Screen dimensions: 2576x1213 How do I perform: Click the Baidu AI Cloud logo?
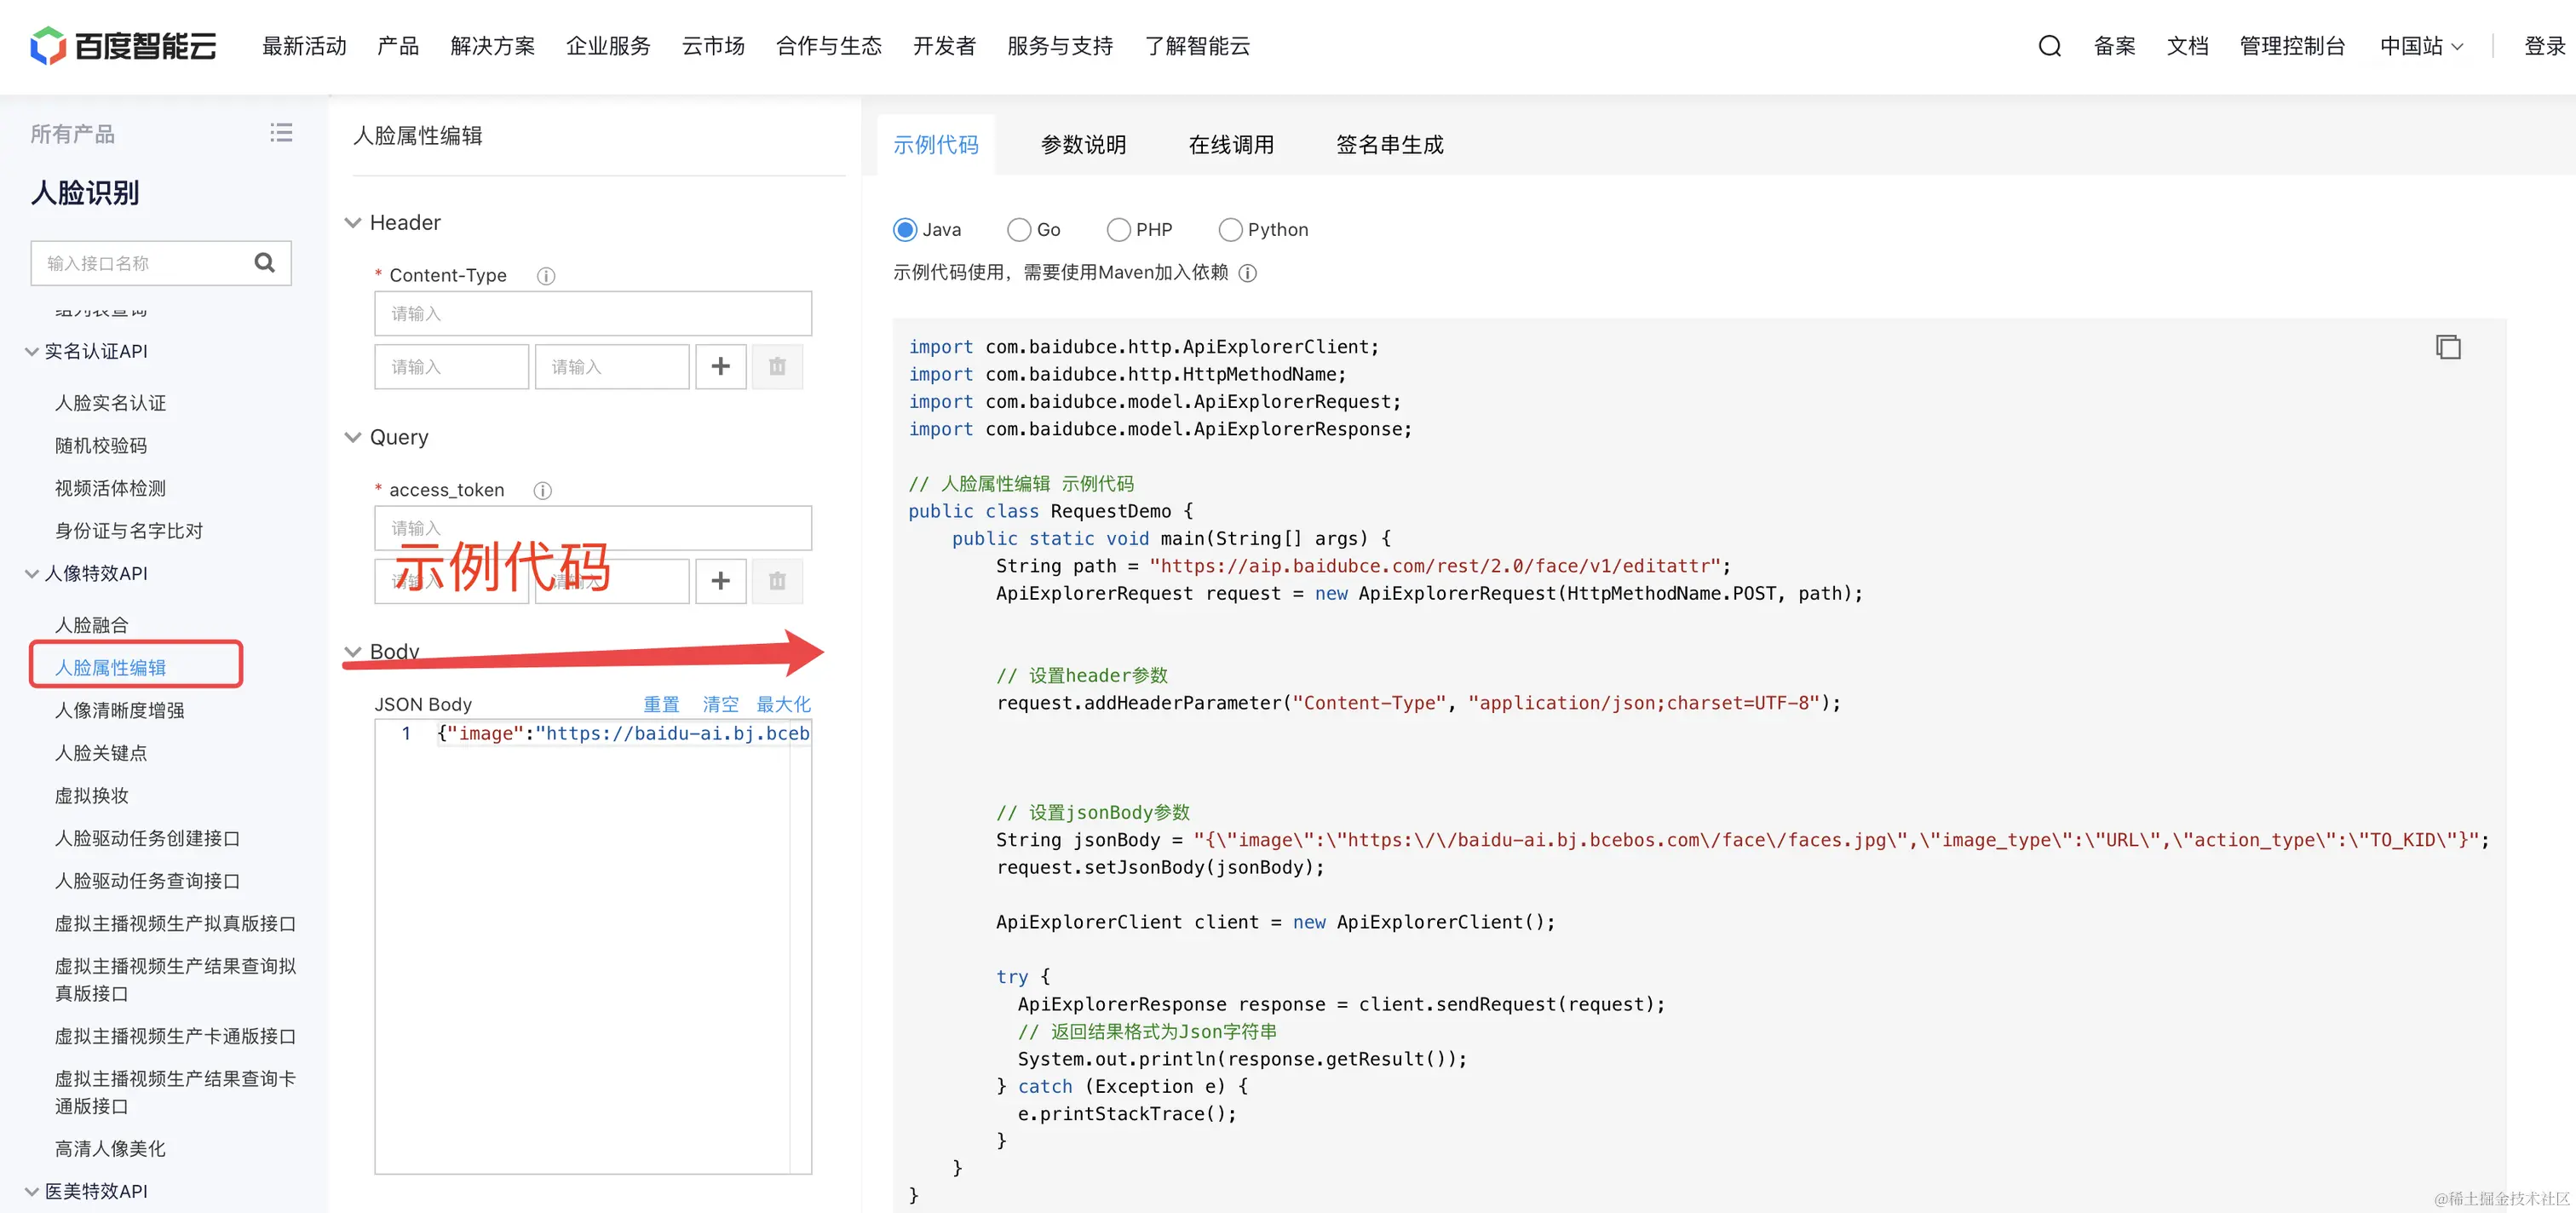click(123, 46)
